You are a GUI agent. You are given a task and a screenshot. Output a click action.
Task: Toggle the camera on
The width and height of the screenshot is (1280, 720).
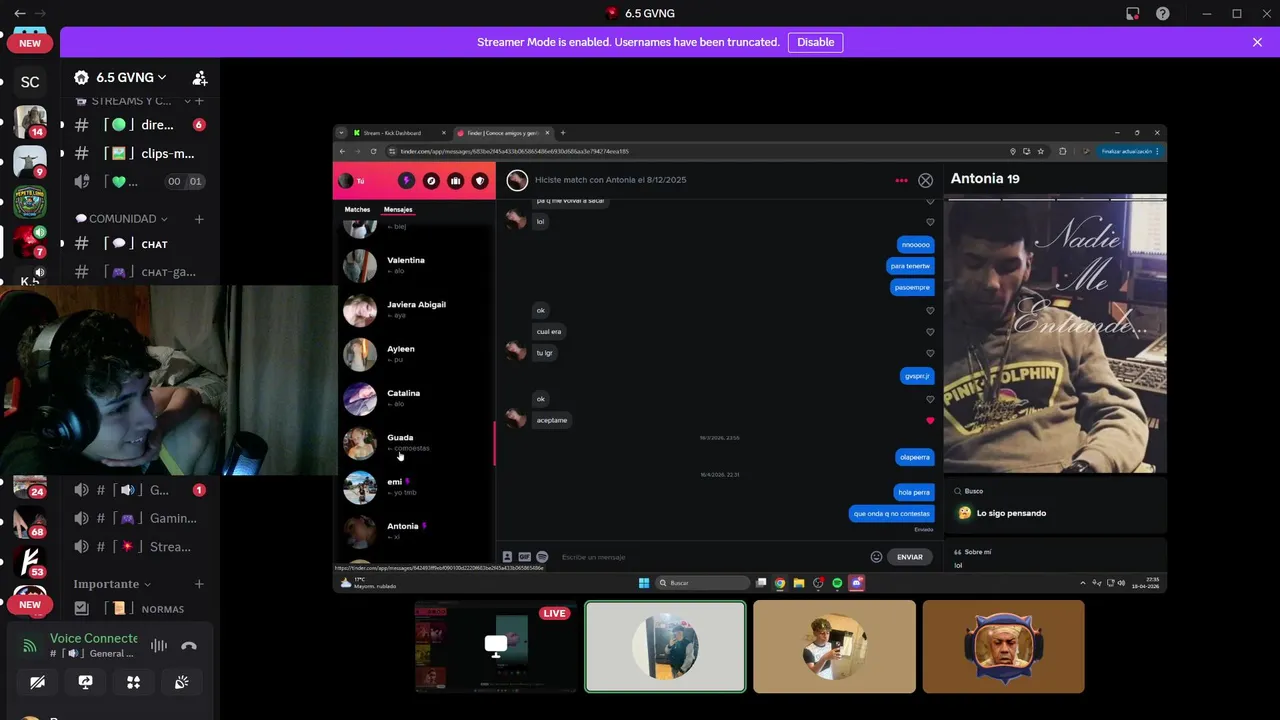coord(37,682)
